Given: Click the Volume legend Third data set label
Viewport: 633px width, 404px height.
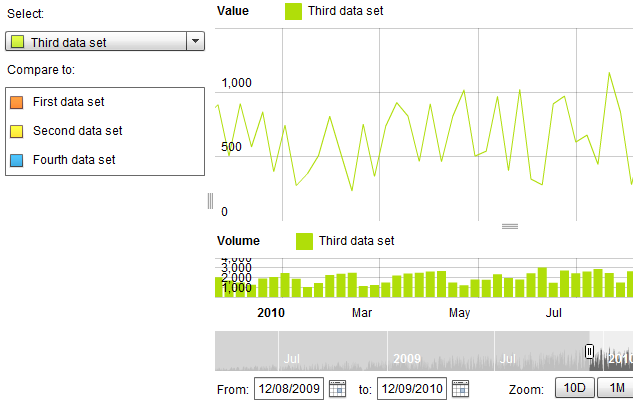Looking at the screenshot, I should [x=356, y=241].
